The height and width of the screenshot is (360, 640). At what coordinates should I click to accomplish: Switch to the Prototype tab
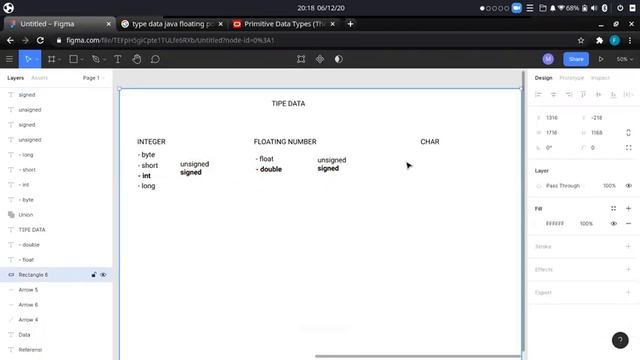(571, 78)
